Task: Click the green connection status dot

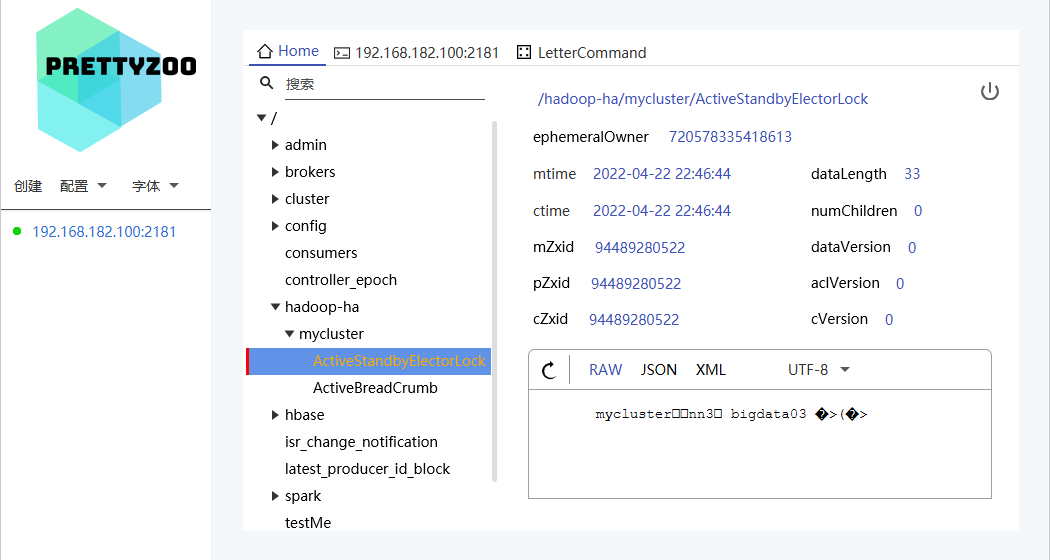Action: coord(17,231)
